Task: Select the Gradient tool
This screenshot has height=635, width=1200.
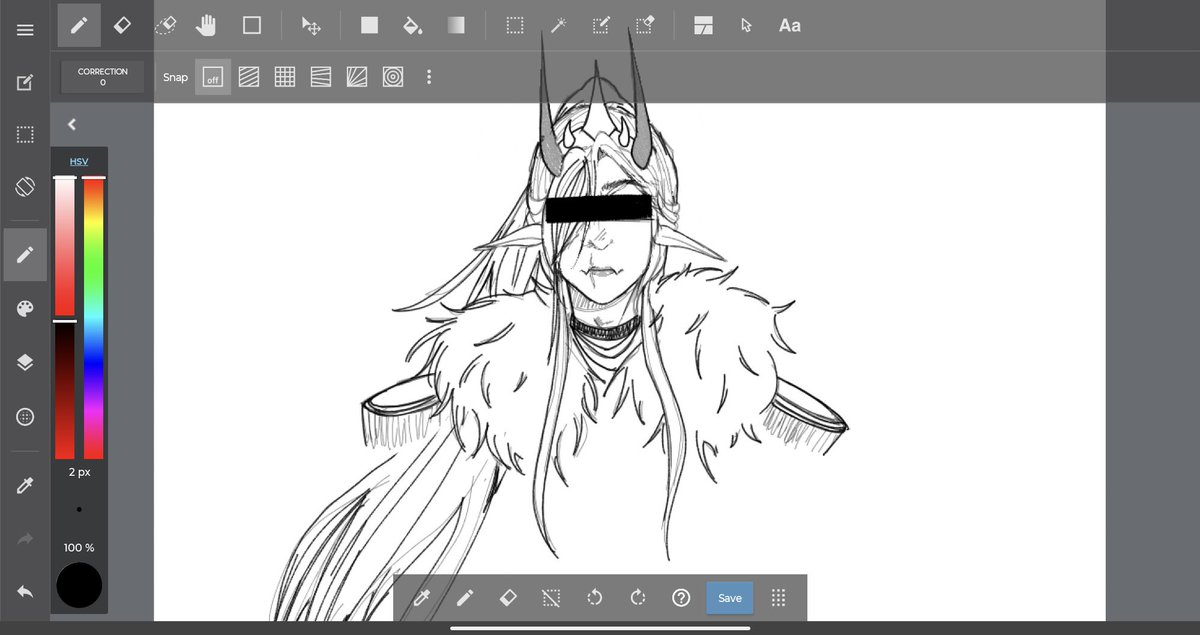Action: coord(456,25)
